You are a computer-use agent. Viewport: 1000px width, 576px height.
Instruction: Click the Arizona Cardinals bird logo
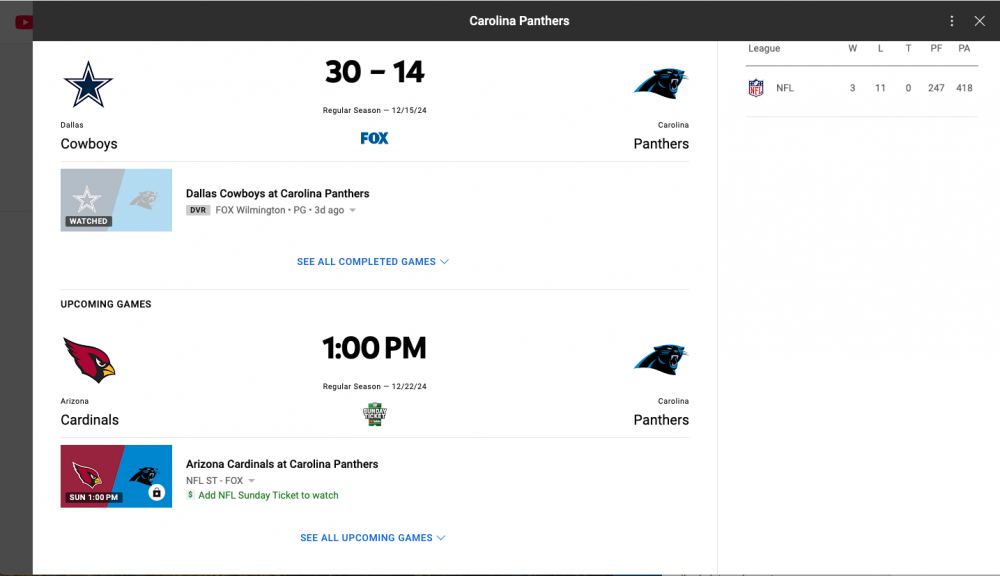pyautogui.click(x=89, y=359)
